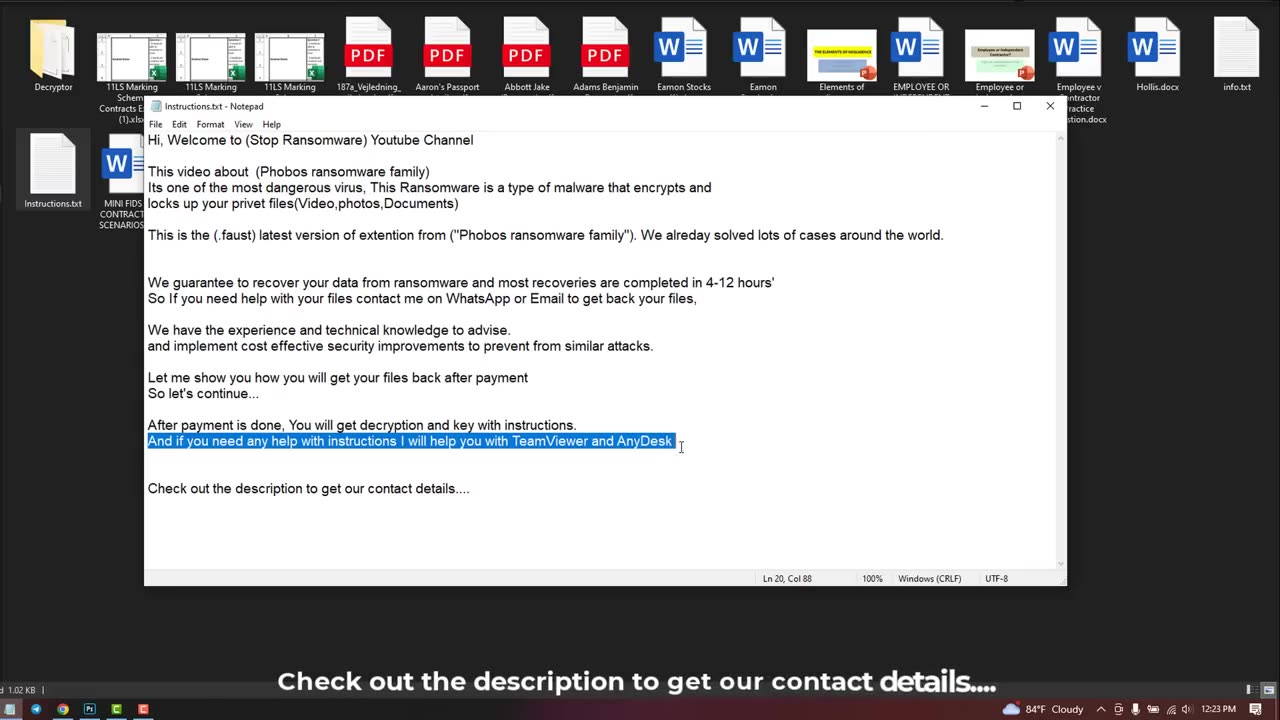The width and height of the screenshot is (1280, 720).
Task: Click the battery tray icon
Action: (x=1153, y=709)
